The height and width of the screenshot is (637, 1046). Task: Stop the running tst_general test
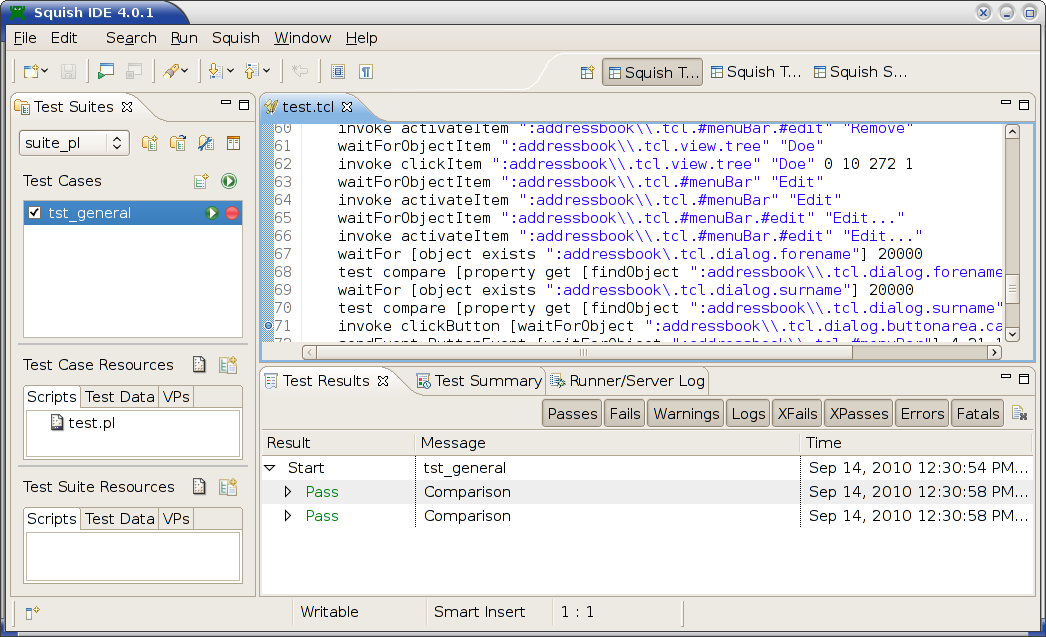(231, 212)
